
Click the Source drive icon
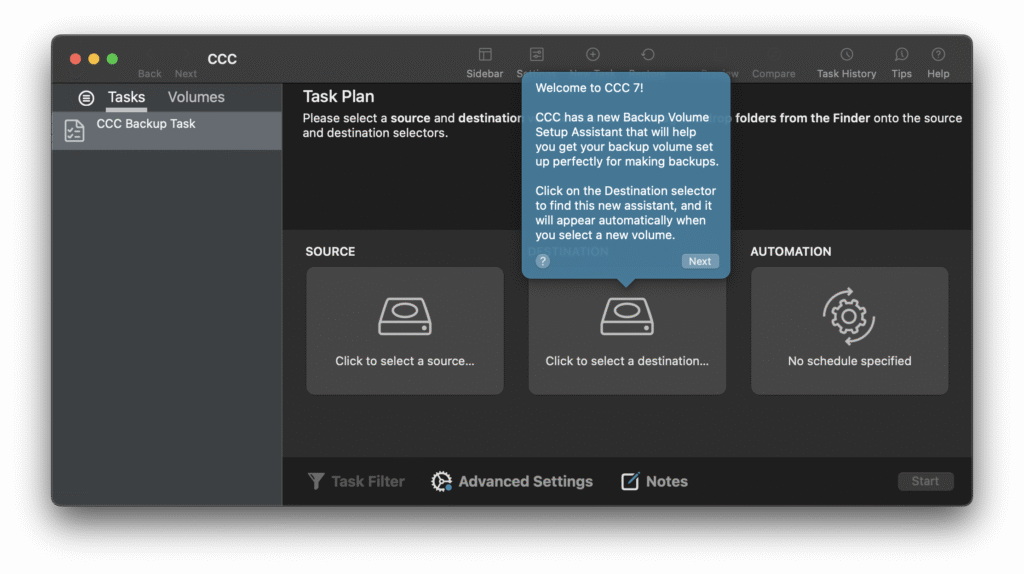(405, 317)
